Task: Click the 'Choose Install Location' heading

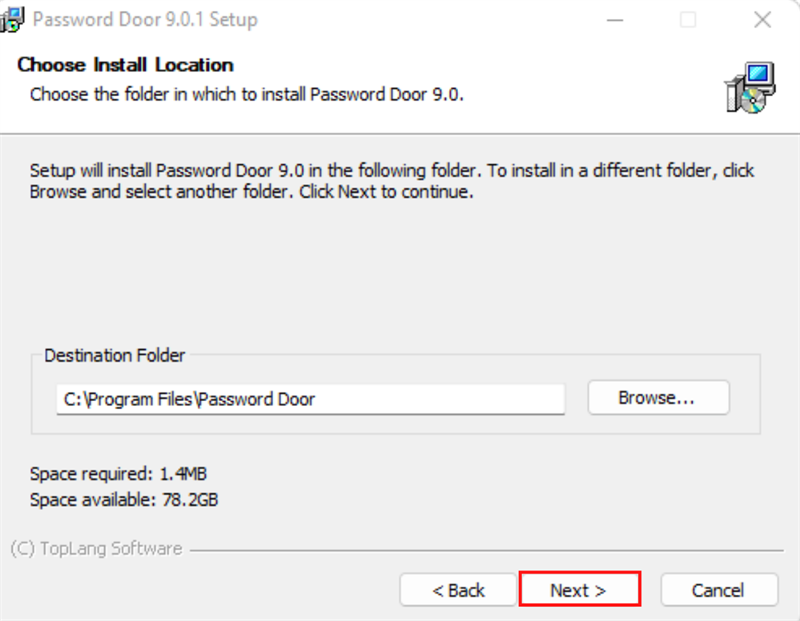Action: tap(125, 65)
